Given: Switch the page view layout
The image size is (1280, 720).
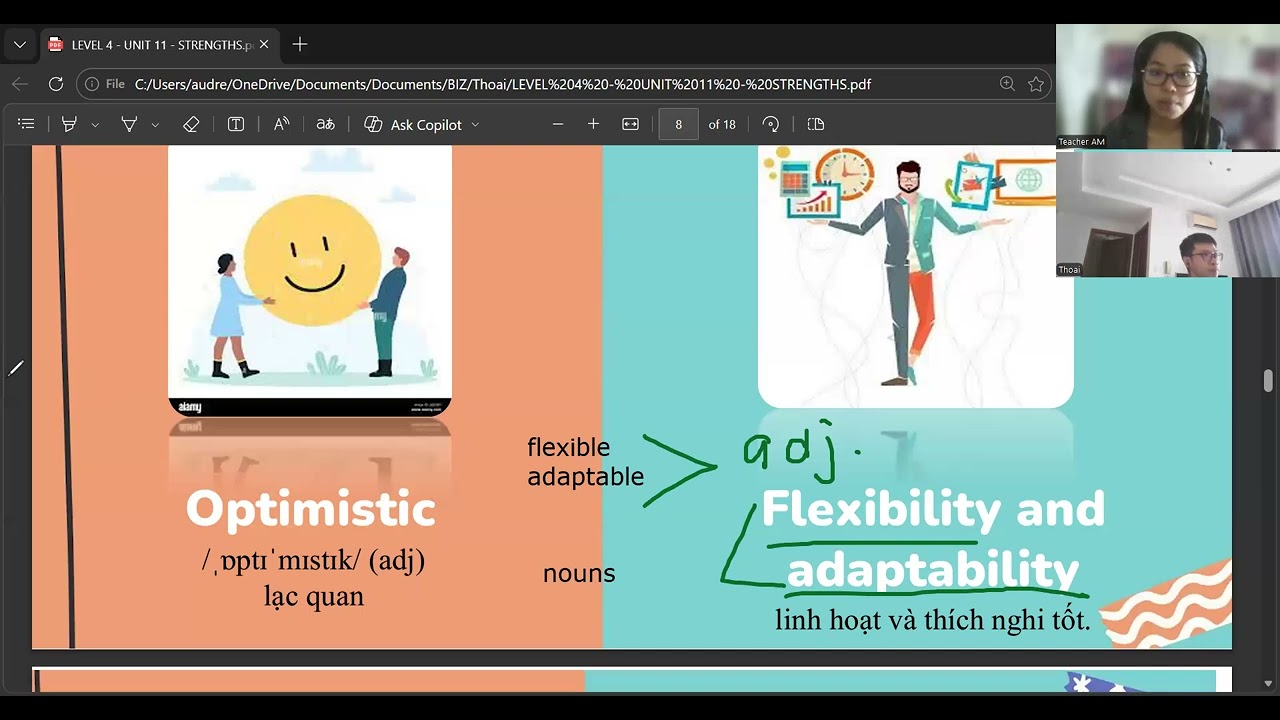Looking at the screenshot, I should click(816, 124).
